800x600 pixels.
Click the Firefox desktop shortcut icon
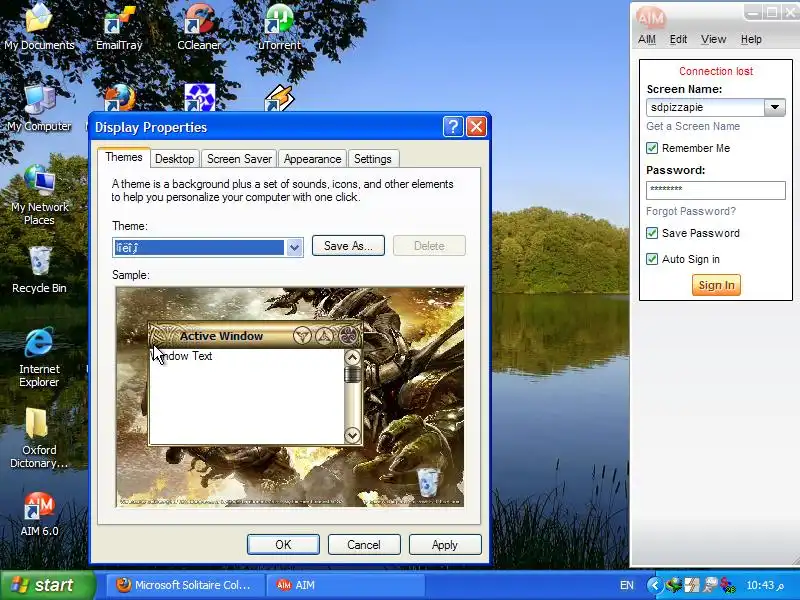[119, 97]
